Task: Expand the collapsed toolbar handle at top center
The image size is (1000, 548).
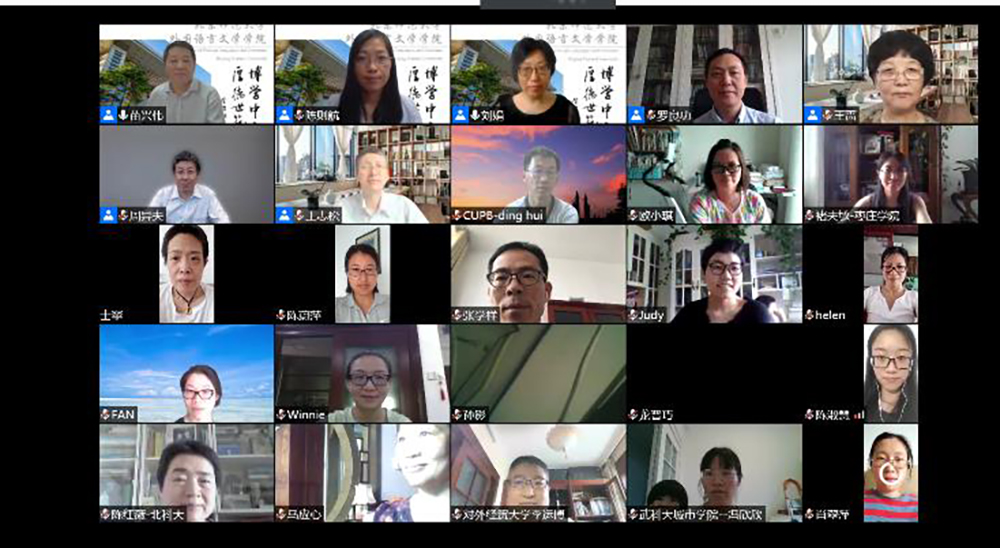Action: (x=520, y=4)
